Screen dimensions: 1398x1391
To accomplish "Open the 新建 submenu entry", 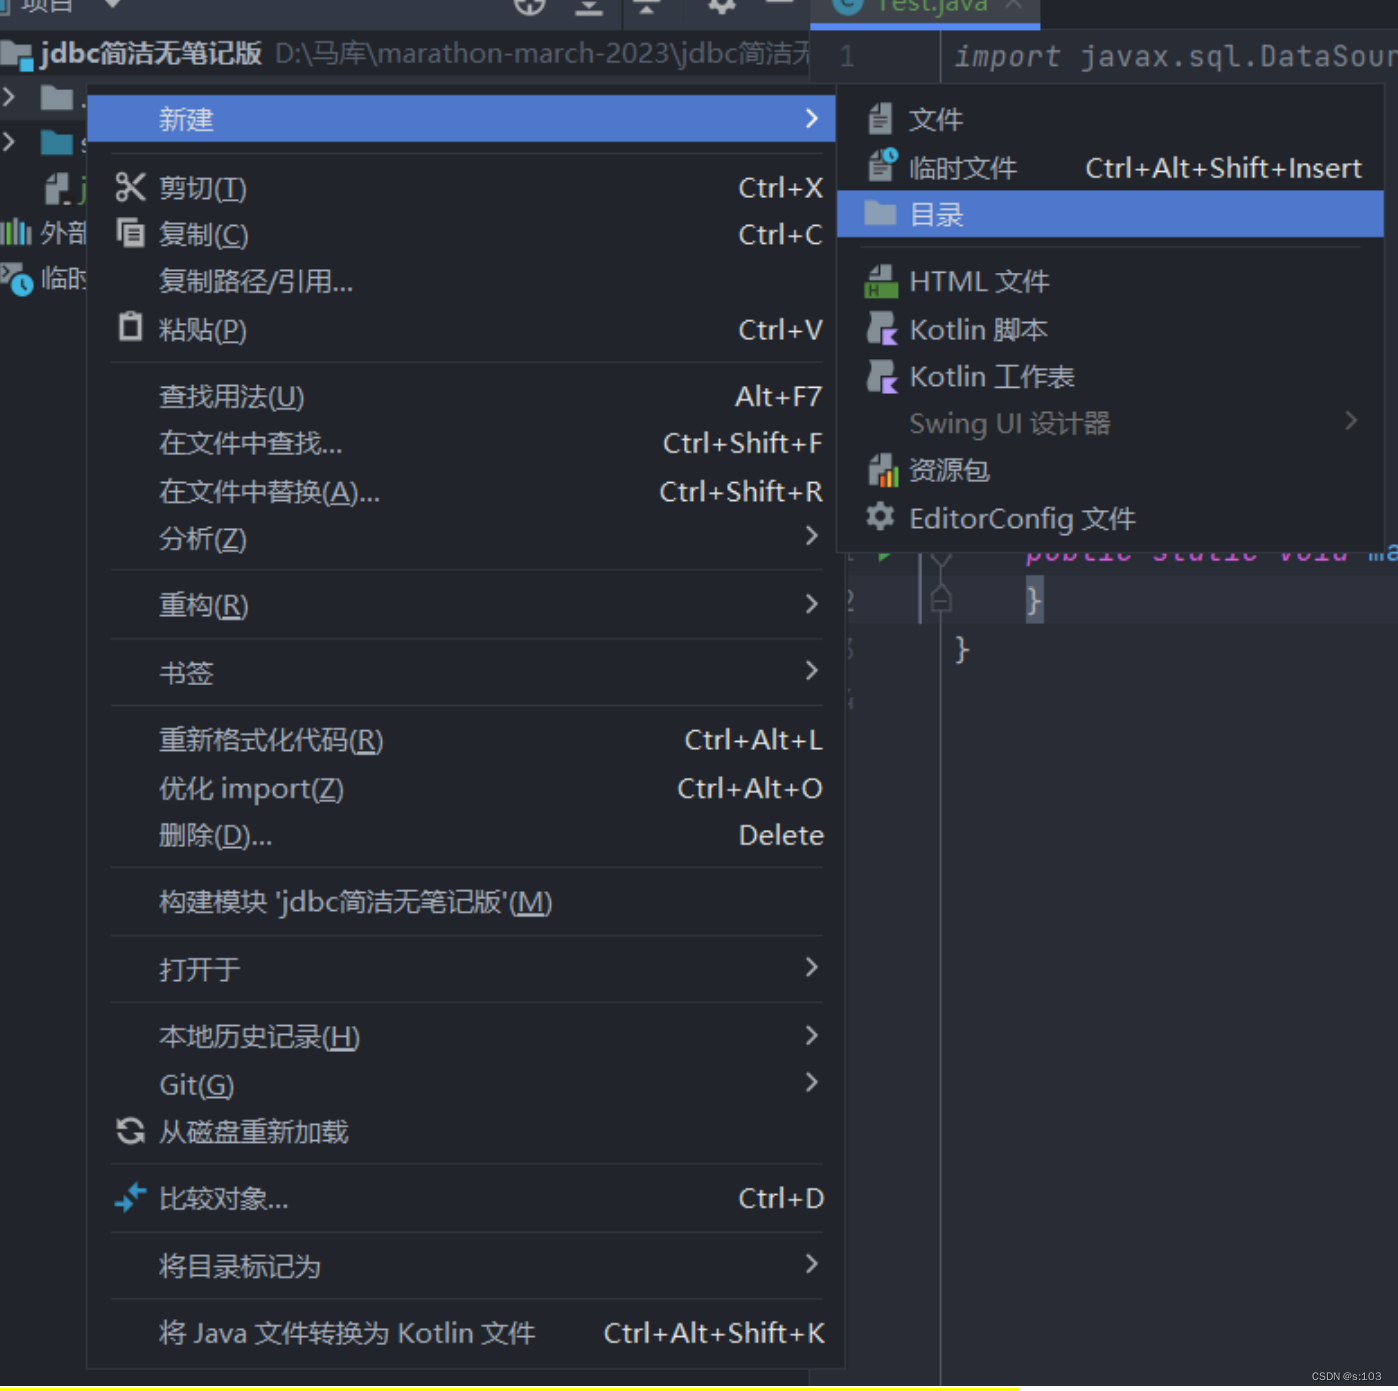I will point(461,119).
